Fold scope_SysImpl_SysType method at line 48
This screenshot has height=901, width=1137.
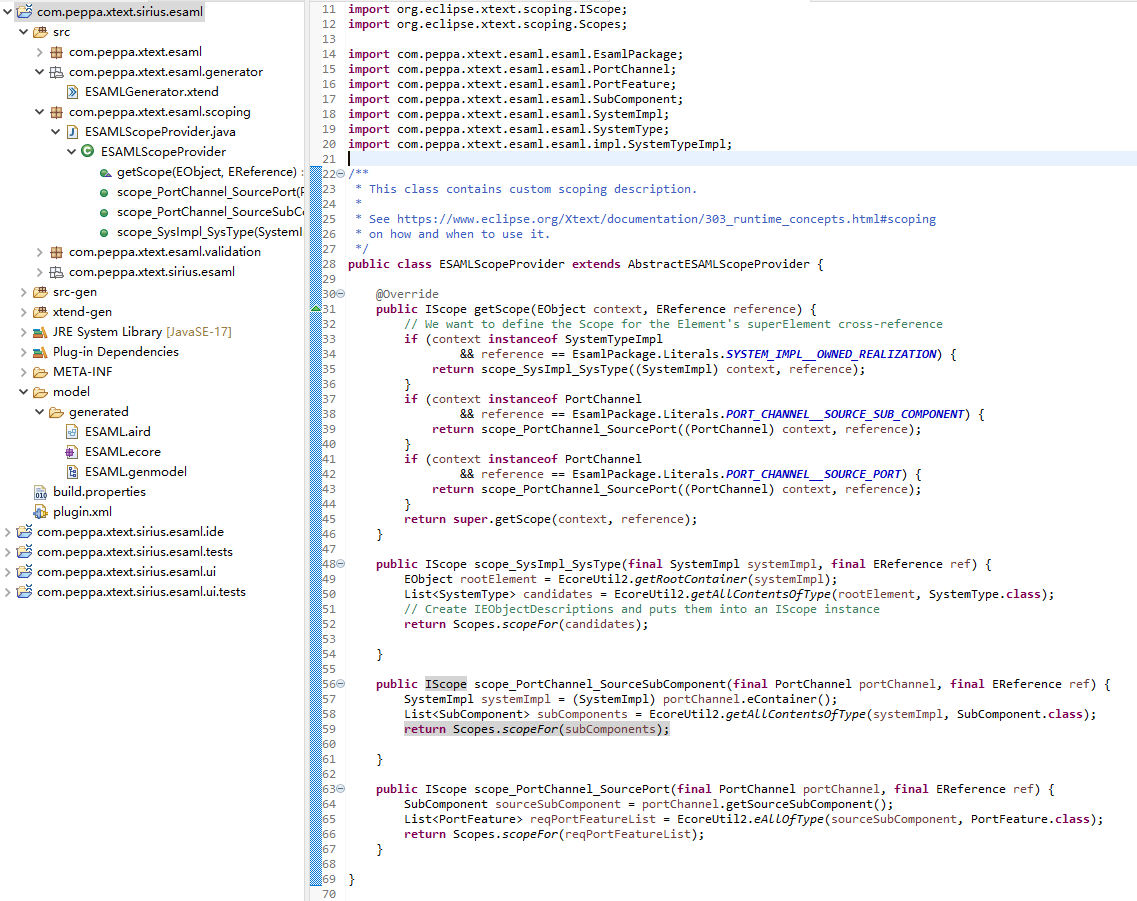coord(341,564)
